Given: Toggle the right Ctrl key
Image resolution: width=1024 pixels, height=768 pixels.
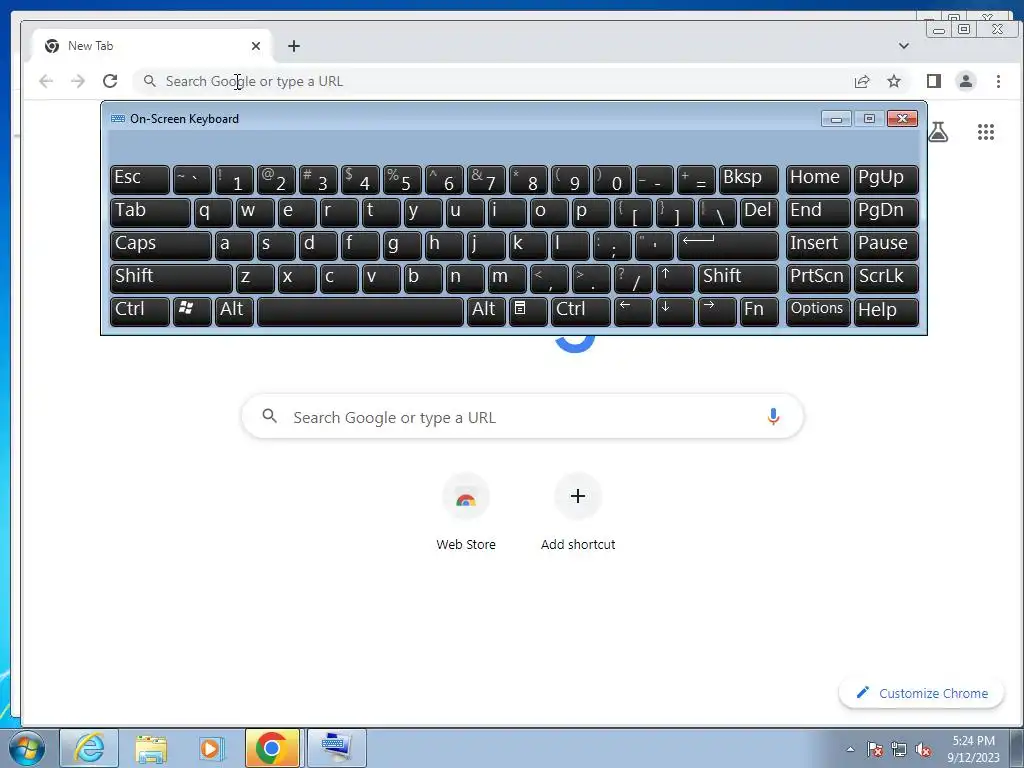Looking at the screenshot, I should 581,311.
